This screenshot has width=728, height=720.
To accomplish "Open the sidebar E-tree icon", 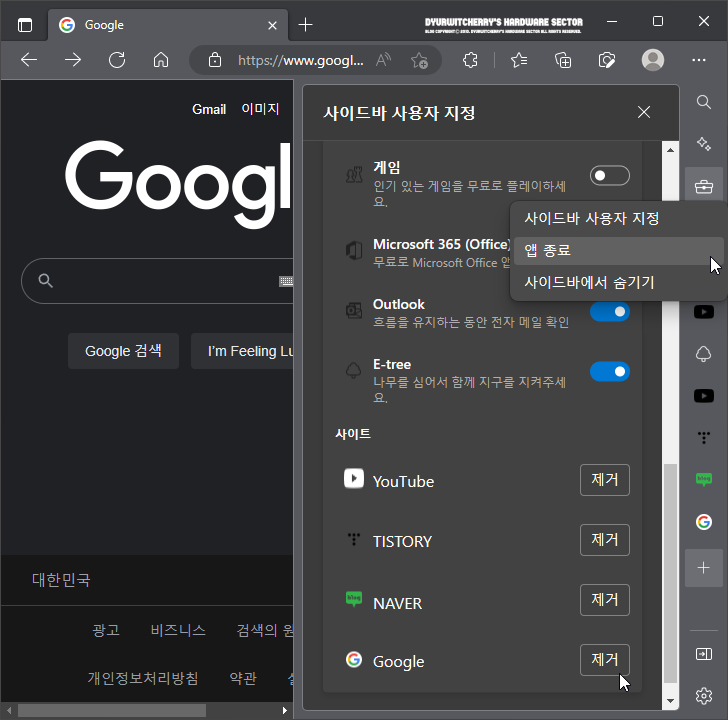I will (x=704, y=354).
